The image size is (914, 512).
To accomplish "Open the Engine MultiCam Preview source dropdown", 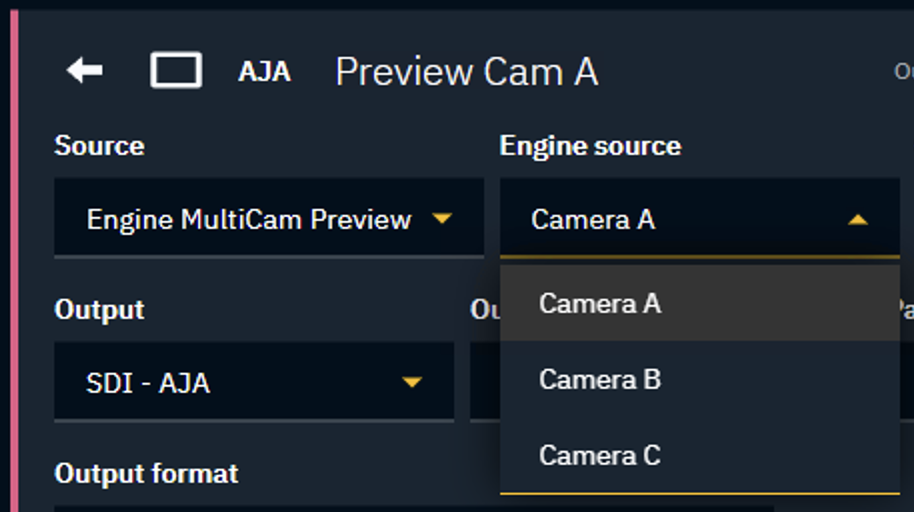I will (250, 219).
